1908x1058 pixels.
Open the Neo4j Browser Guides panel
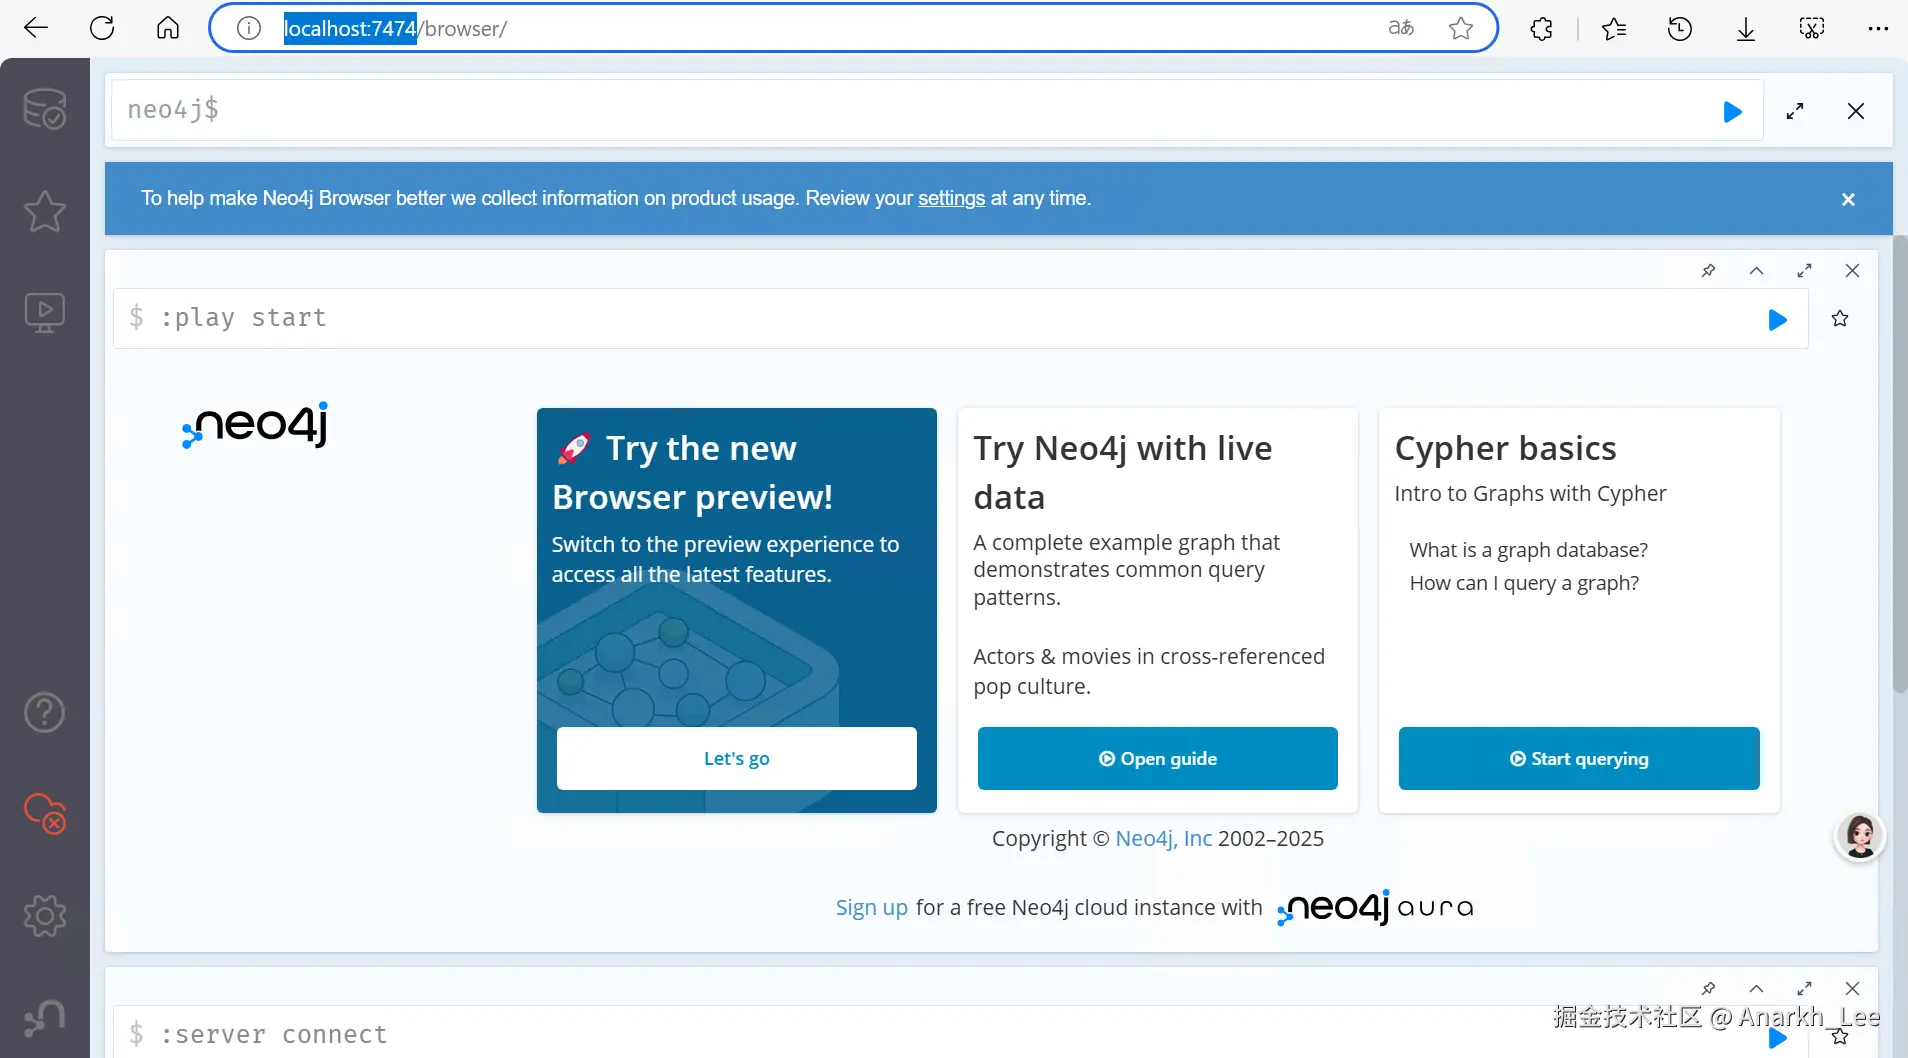pos(45,313)
